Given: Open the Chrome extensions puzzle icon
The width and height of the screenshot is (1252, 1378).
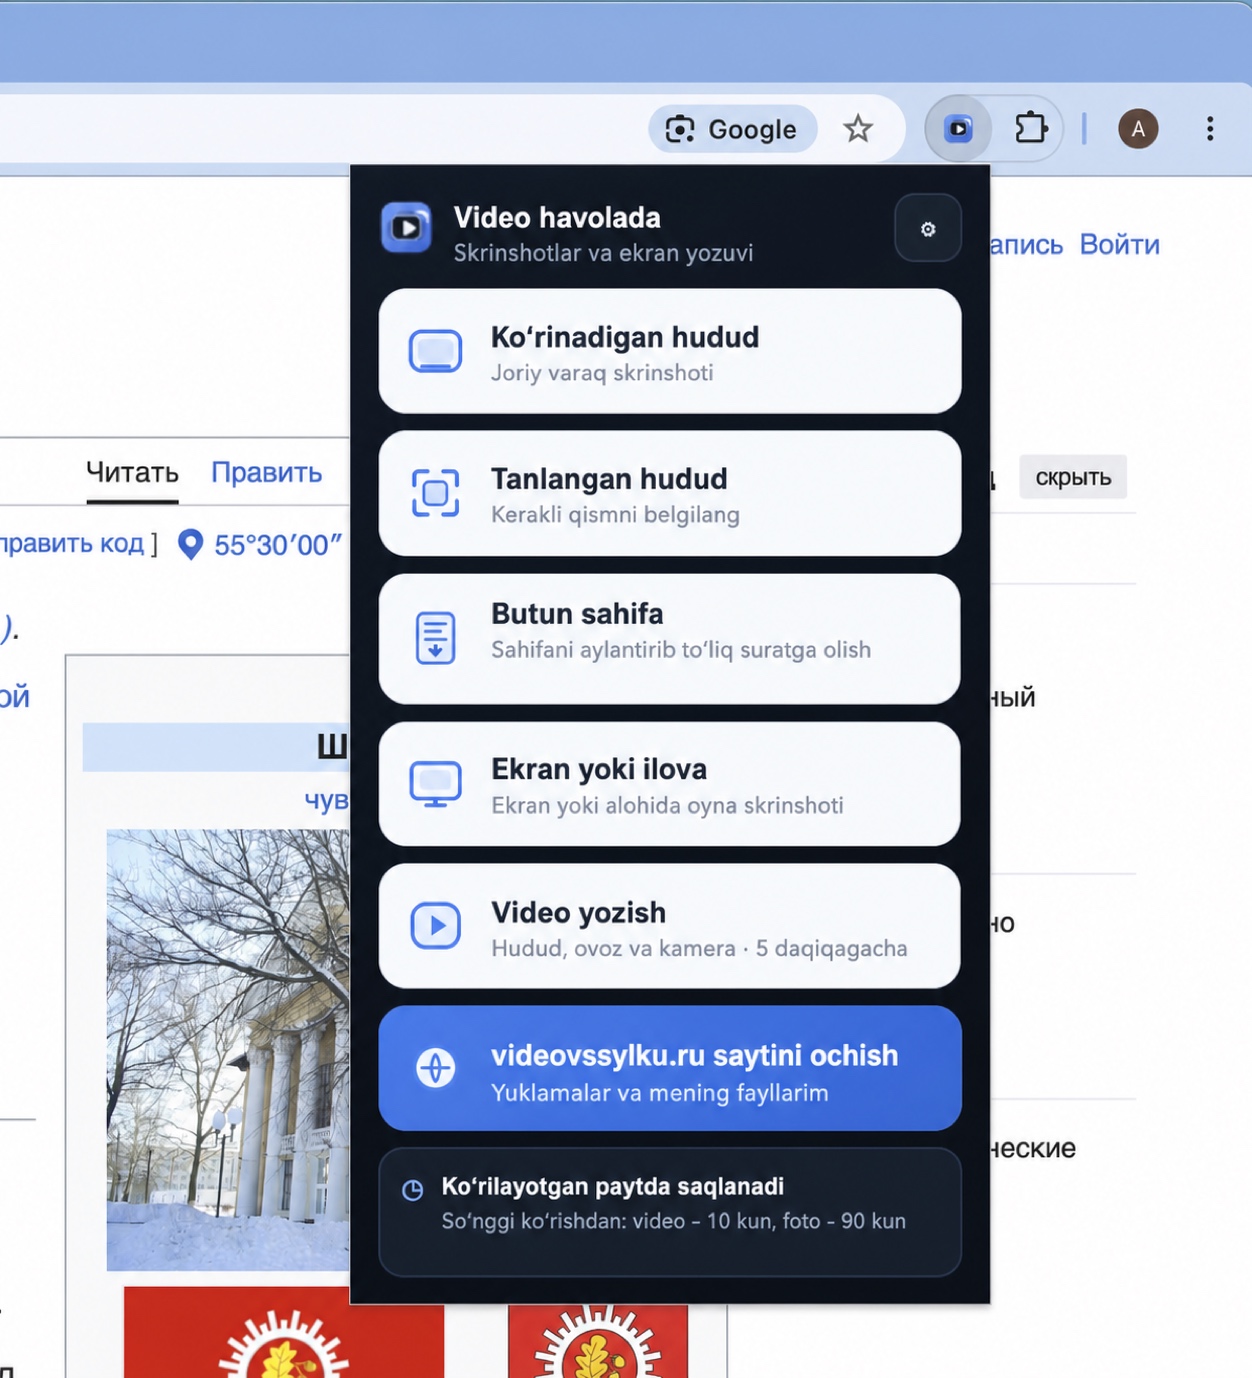Looking at the screenshot, I should click(x=1031, y=128).
